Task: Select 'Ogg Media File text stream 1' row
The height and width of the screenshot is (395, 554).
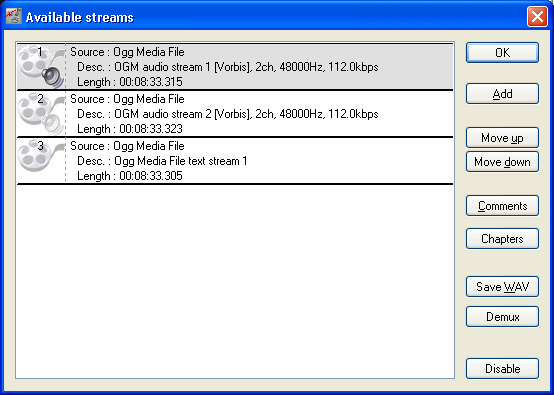Action: (235, 161)
